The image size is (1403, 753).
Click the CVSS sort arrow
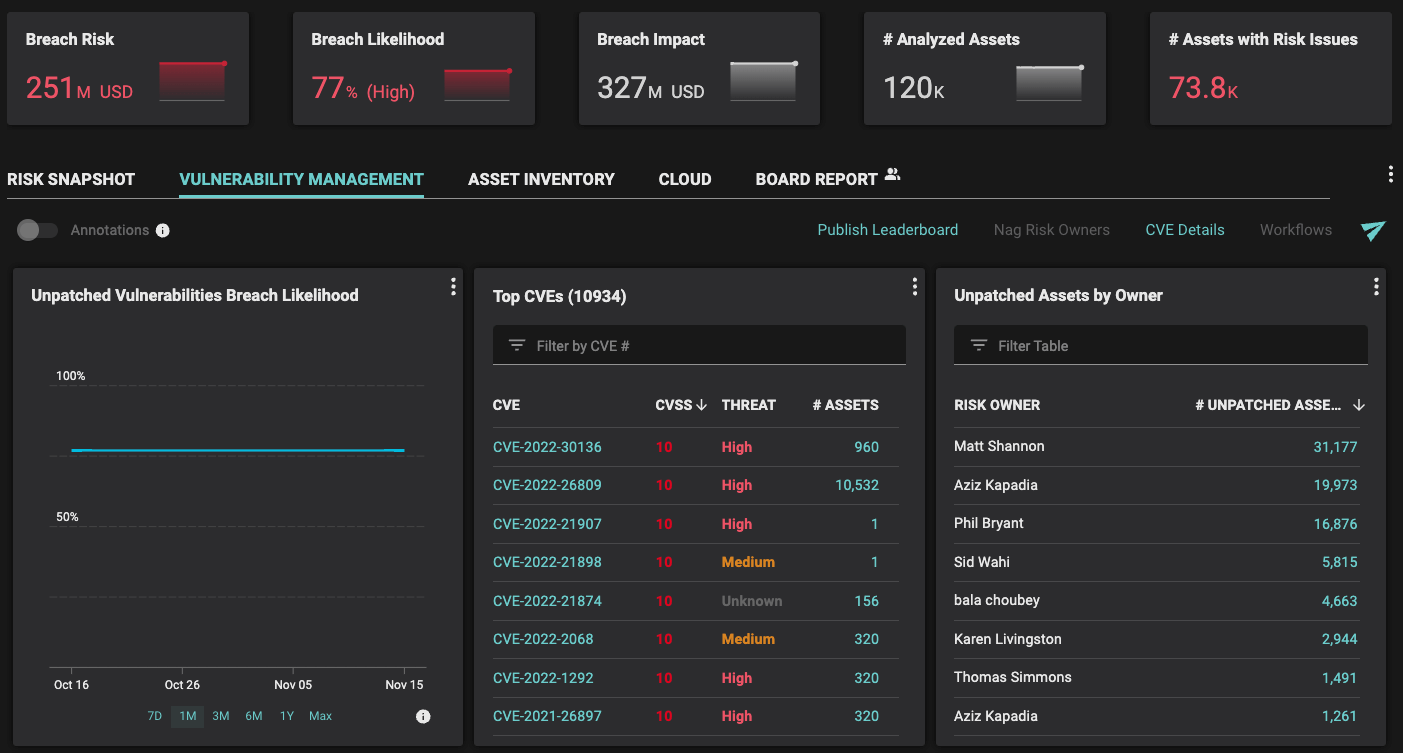(700, 405)
